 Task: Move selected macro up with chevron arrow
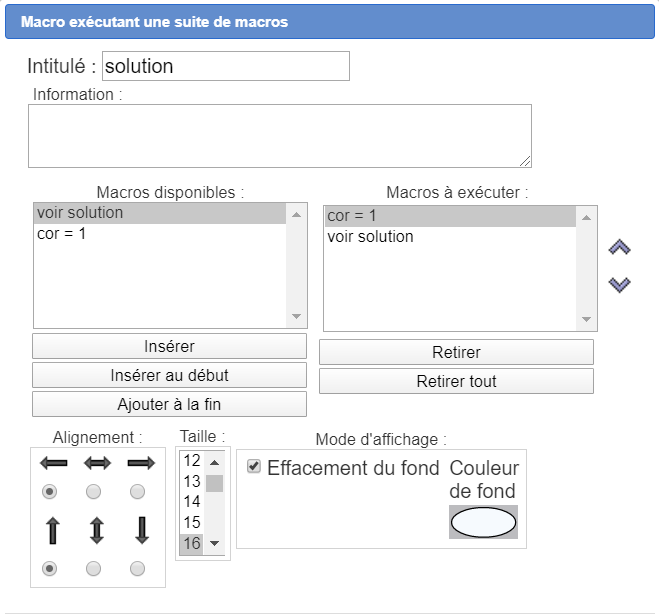[x=620, y=247]
